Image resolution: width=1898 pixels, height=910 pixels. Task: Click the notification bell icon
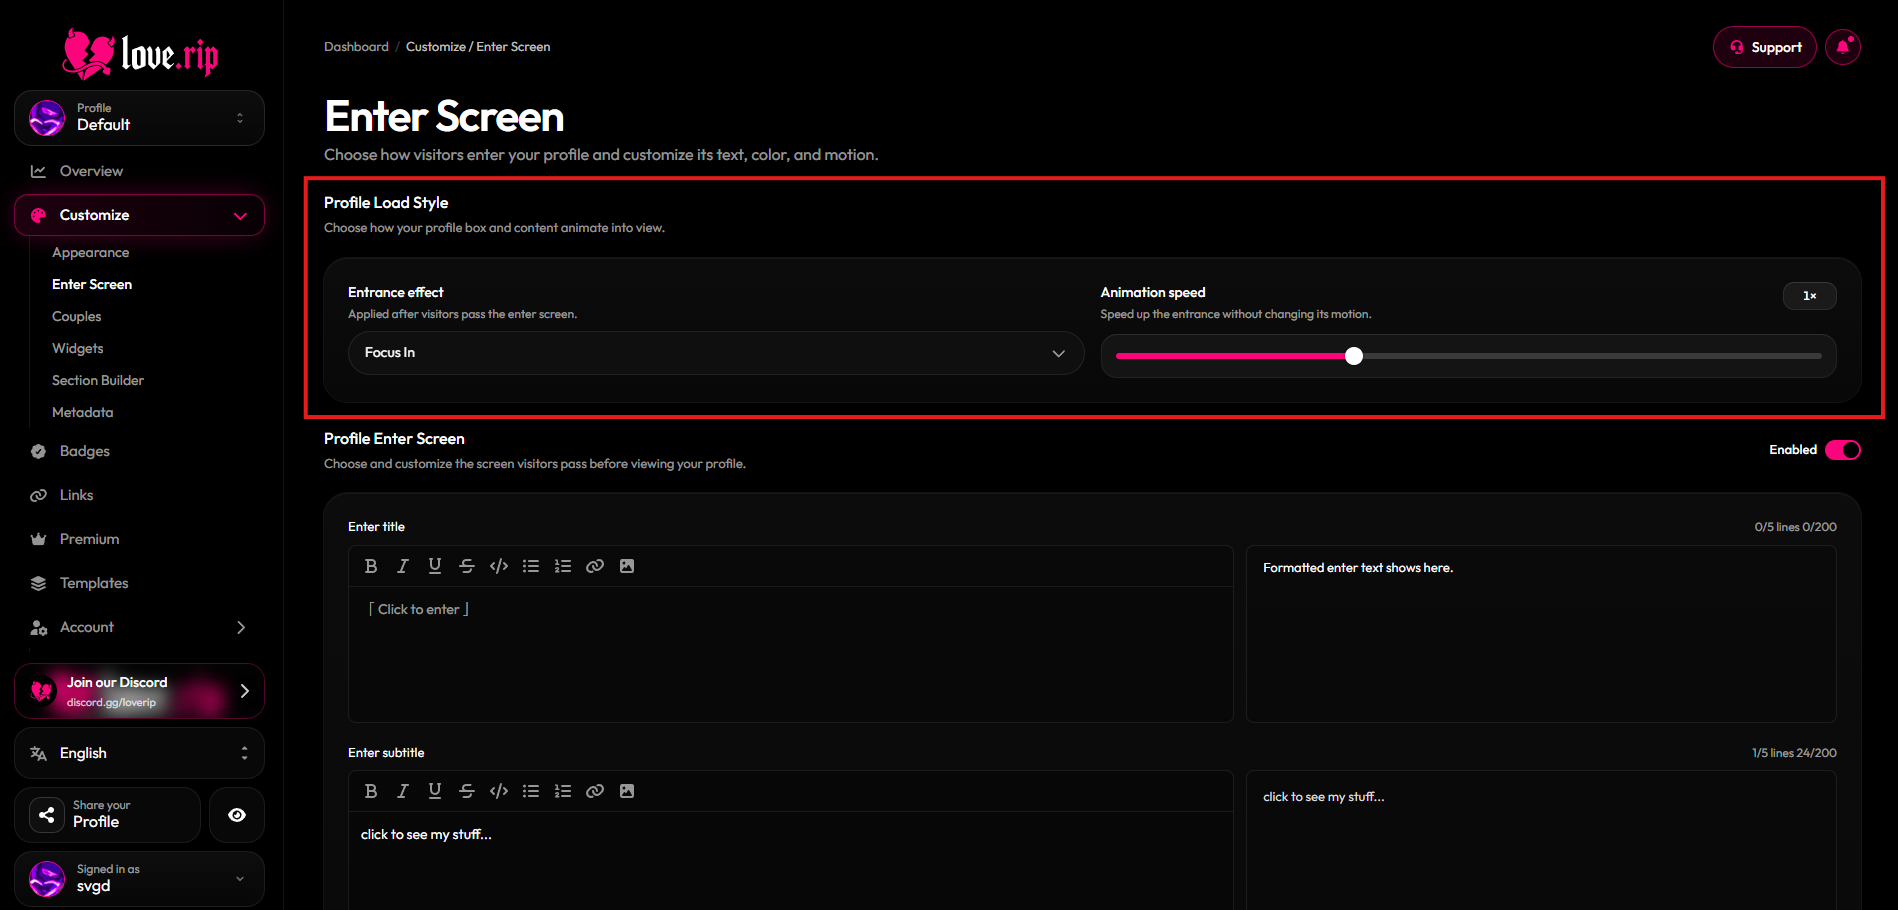pyautogui.click(x=1842, y=47)
